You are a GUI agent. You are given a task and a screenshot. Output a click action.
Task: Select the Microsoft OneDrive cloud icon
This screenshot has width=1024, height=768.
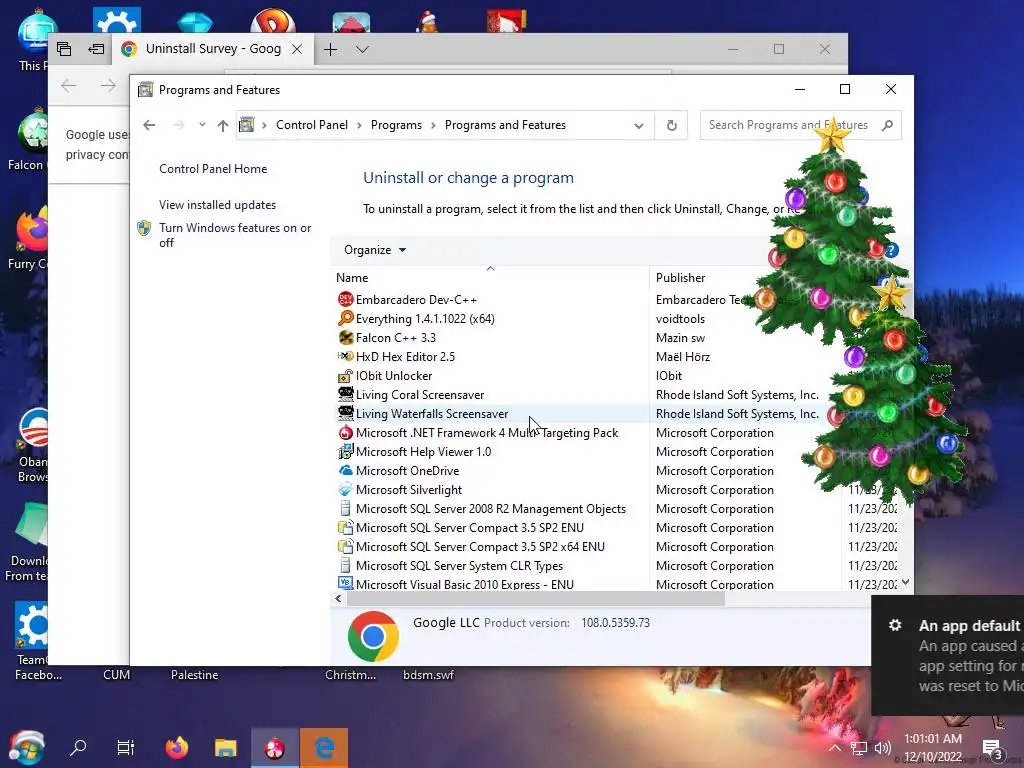pyautogui.click(x=345, y=470)
